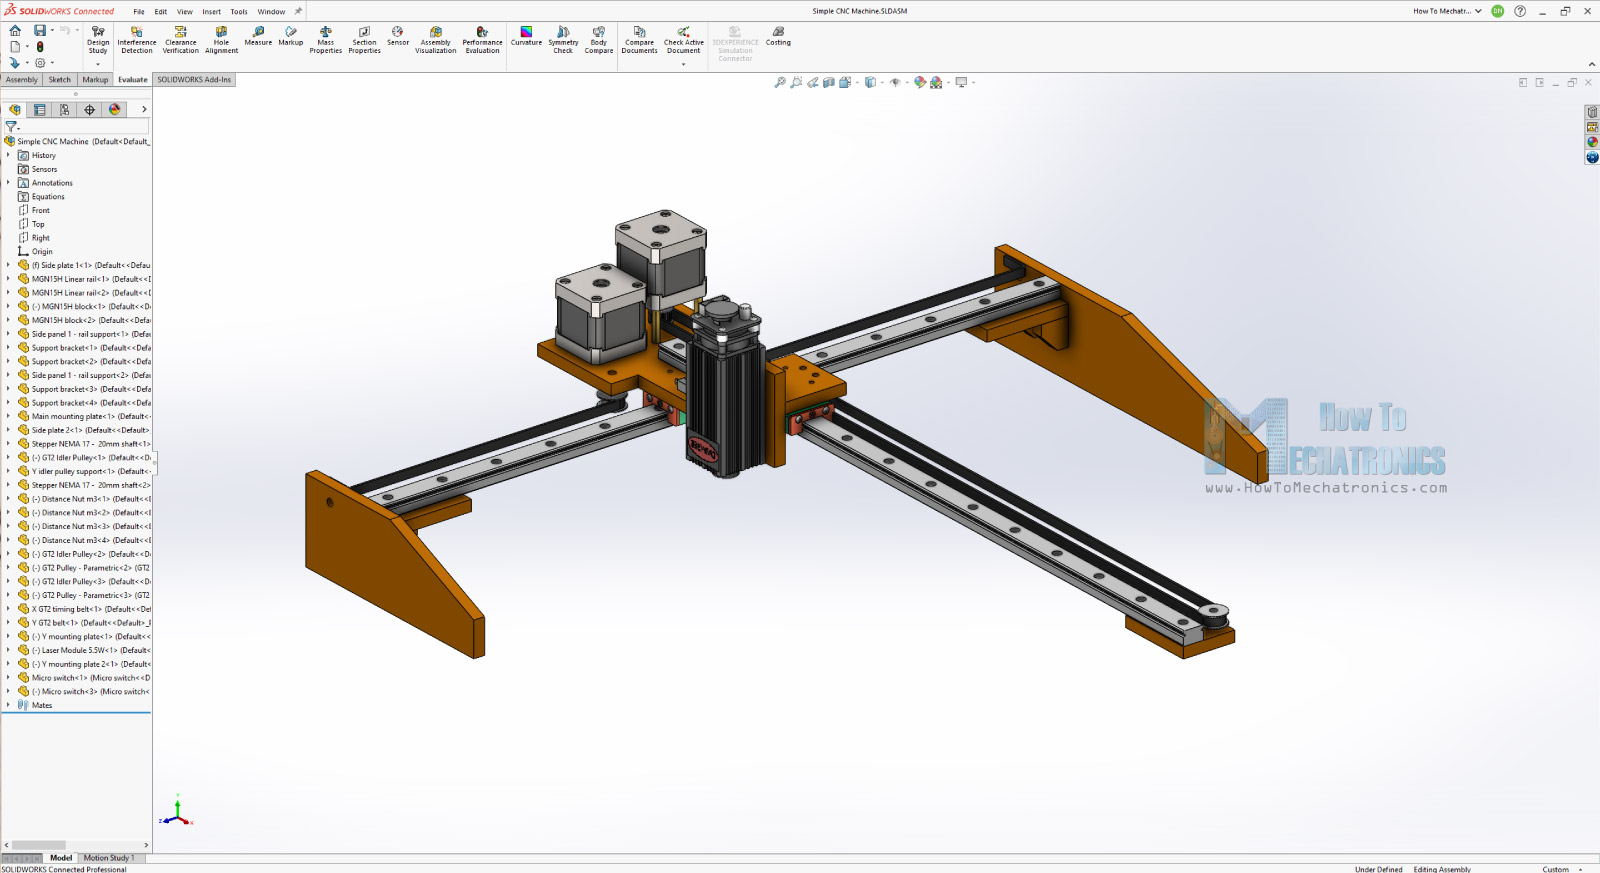Toggle Section View in the heads-up toolbar

click(828, 83)
